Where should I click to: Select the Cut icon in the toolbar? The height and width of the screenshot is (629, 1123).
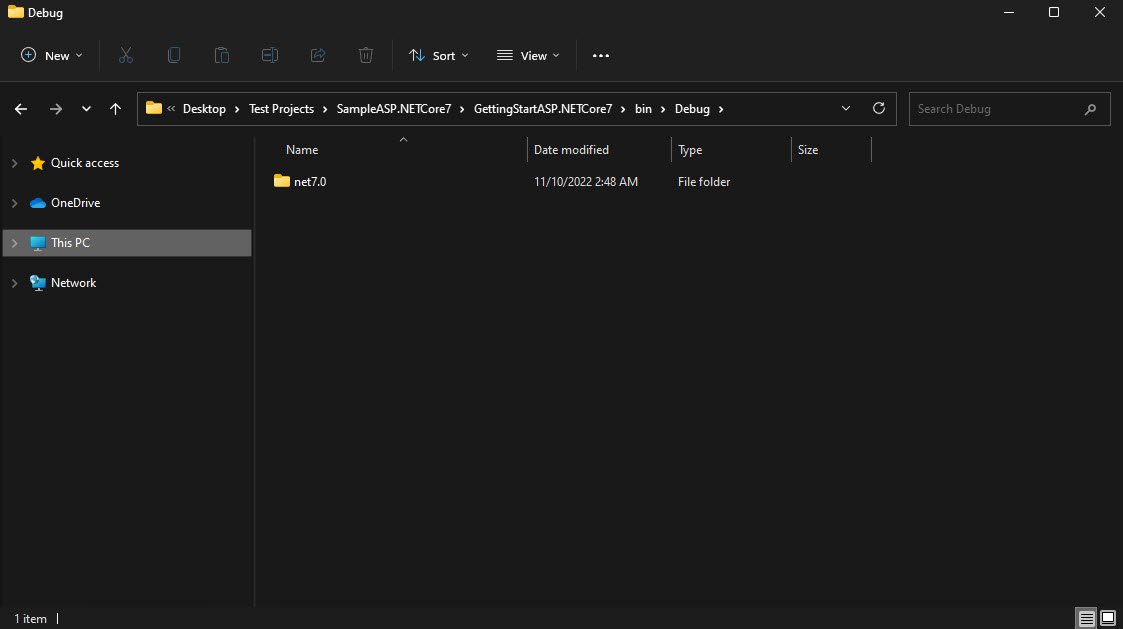[126, 55]
